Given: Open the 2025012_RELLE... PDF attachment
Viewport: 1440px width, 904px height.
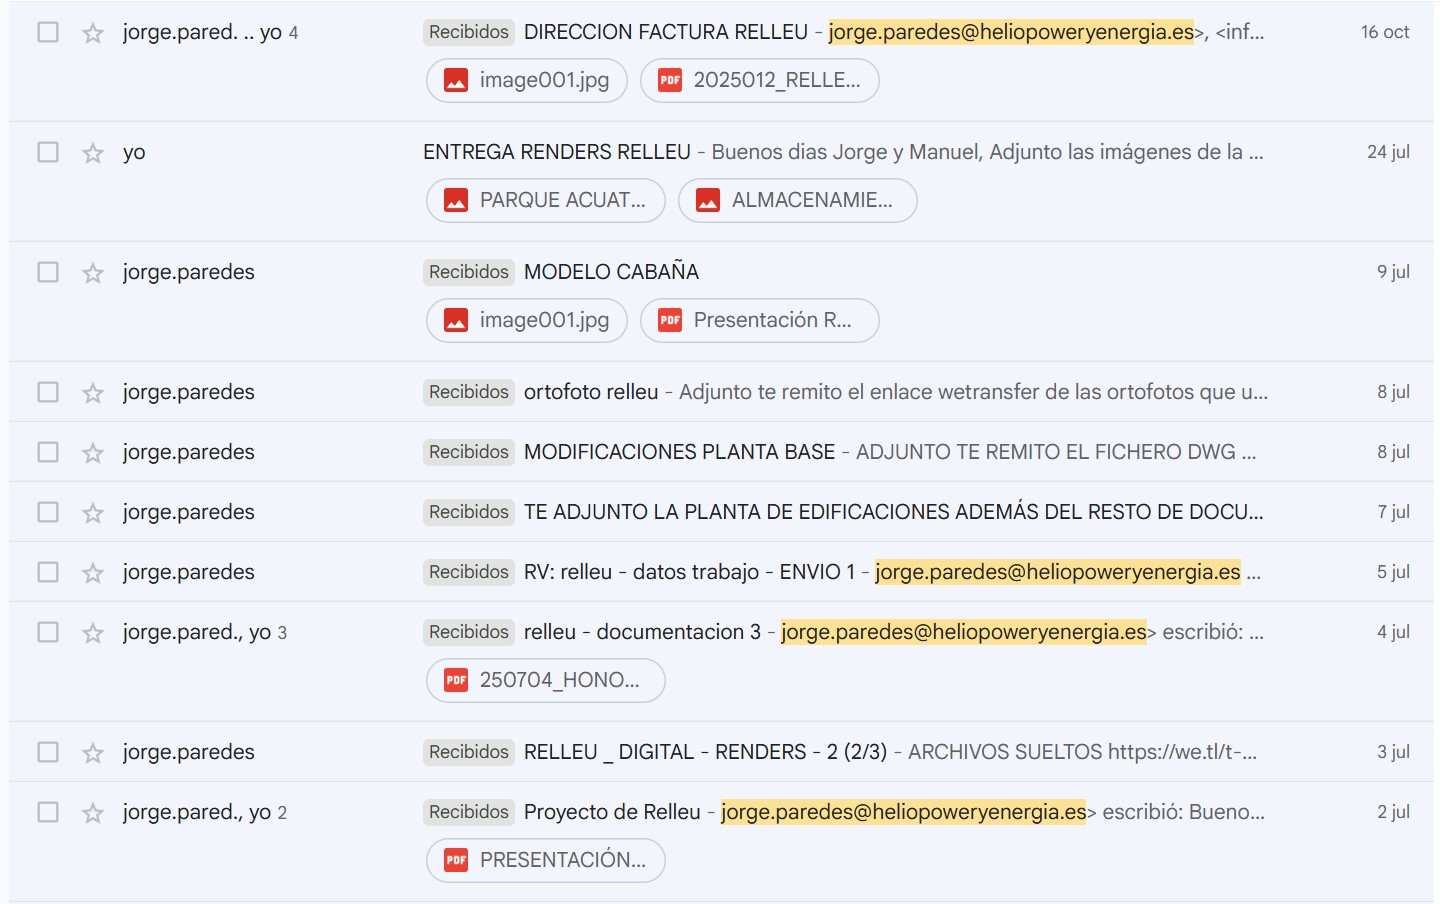Looking at the screenshot, I should pos(760,80).
